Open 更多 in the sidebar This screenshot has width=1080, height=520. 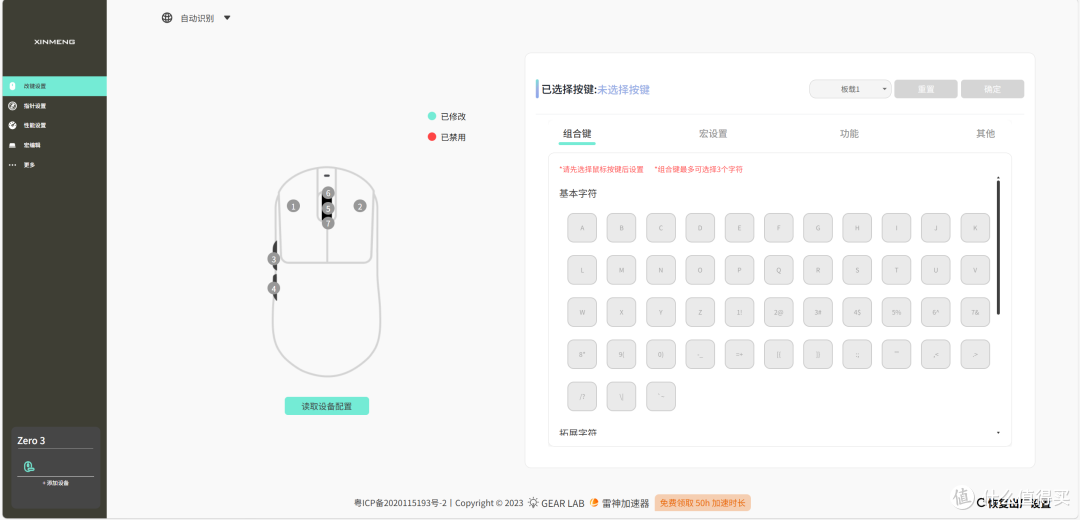[53, 165]
